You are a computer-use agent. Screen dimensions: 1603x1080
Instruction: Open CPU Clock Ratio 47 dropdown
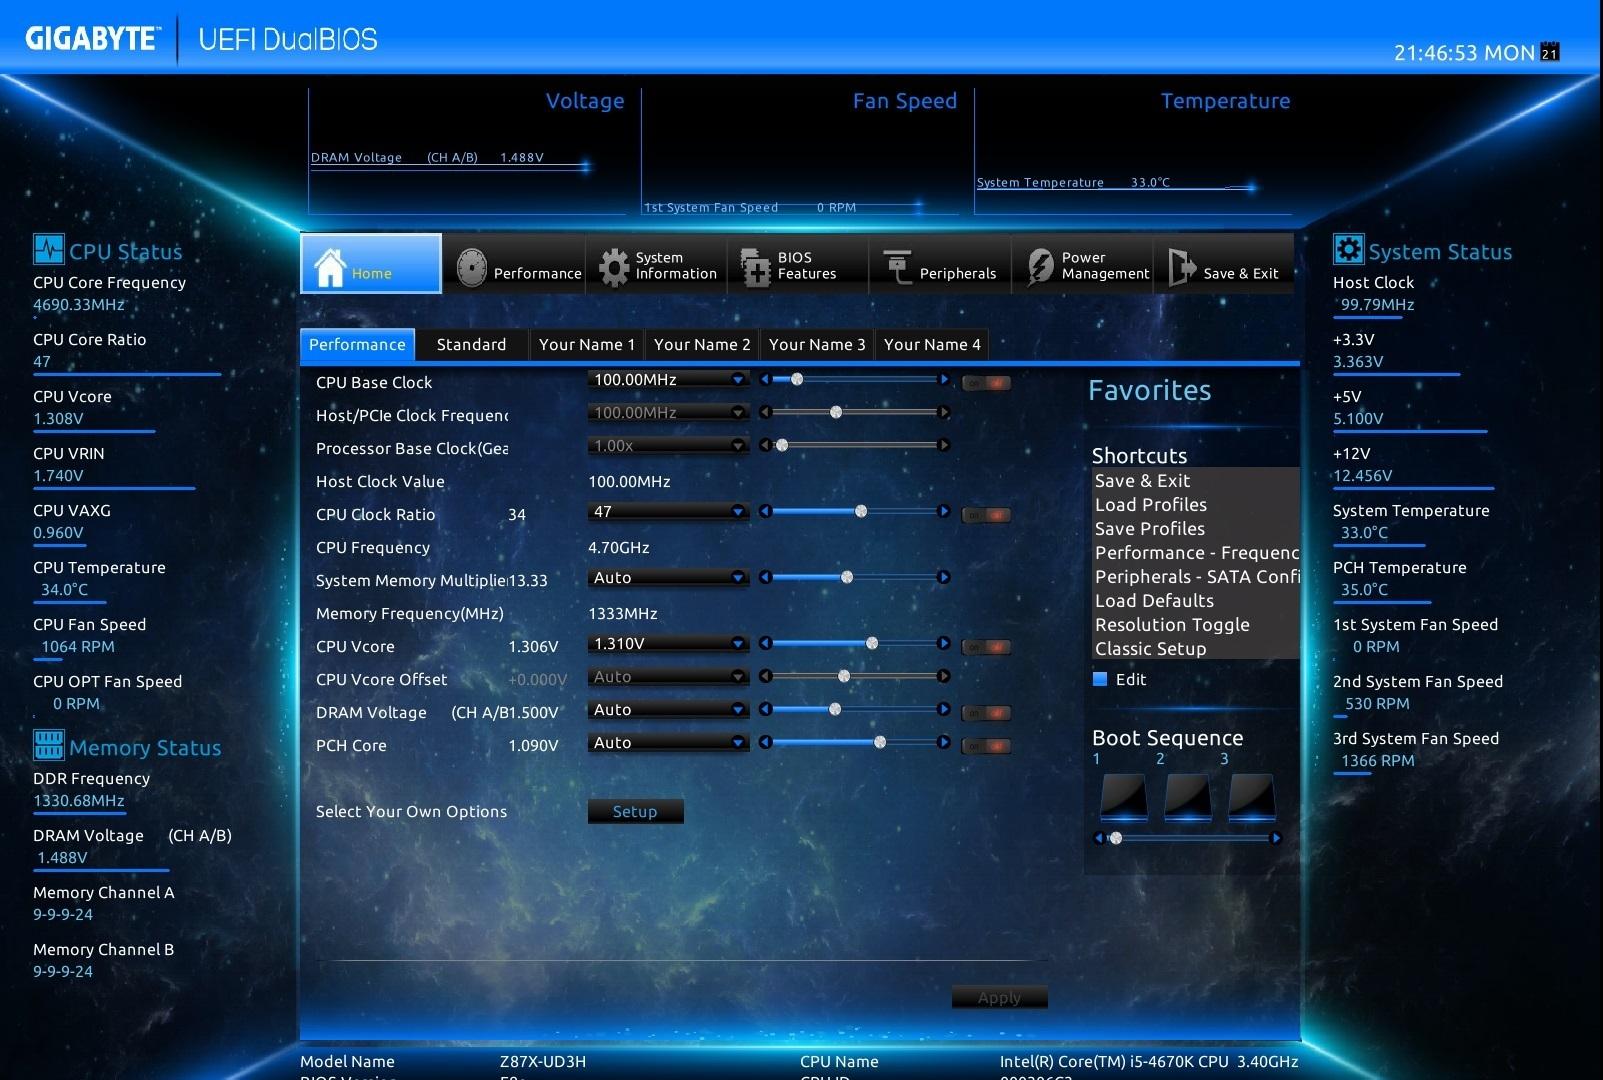(x=667, y=511)
